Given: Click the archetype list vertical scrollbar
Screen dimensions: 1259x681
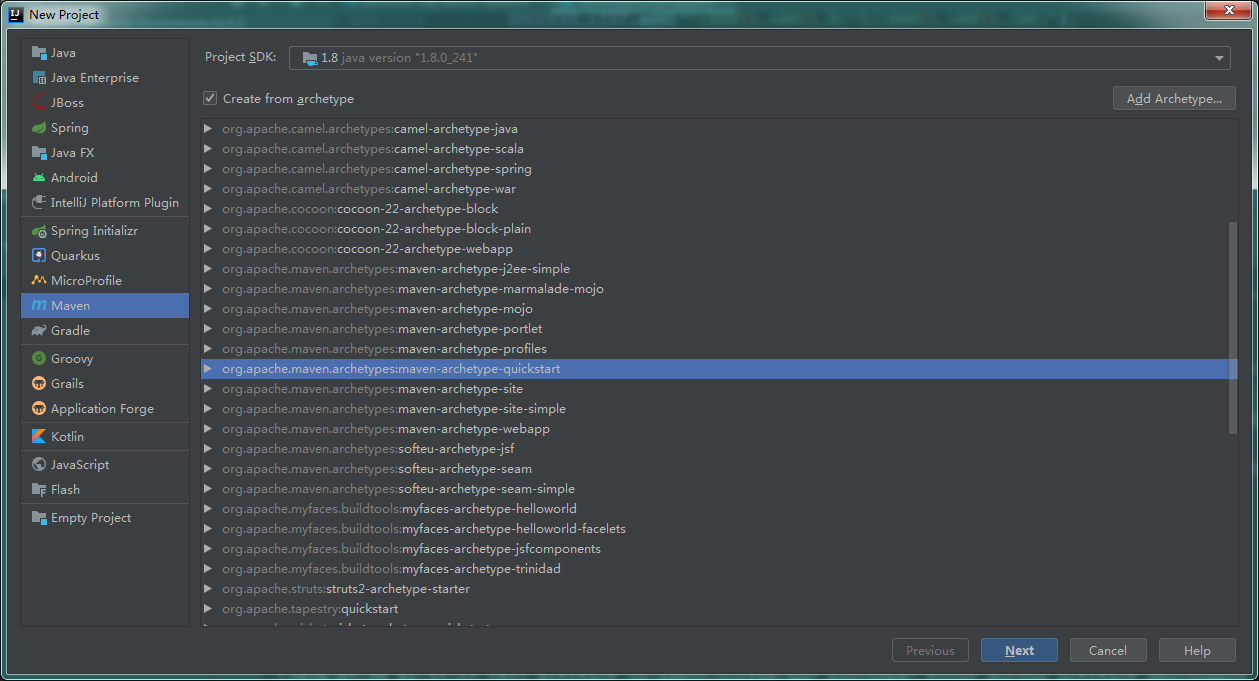Looking at the screenshot, I should 1233,328.
